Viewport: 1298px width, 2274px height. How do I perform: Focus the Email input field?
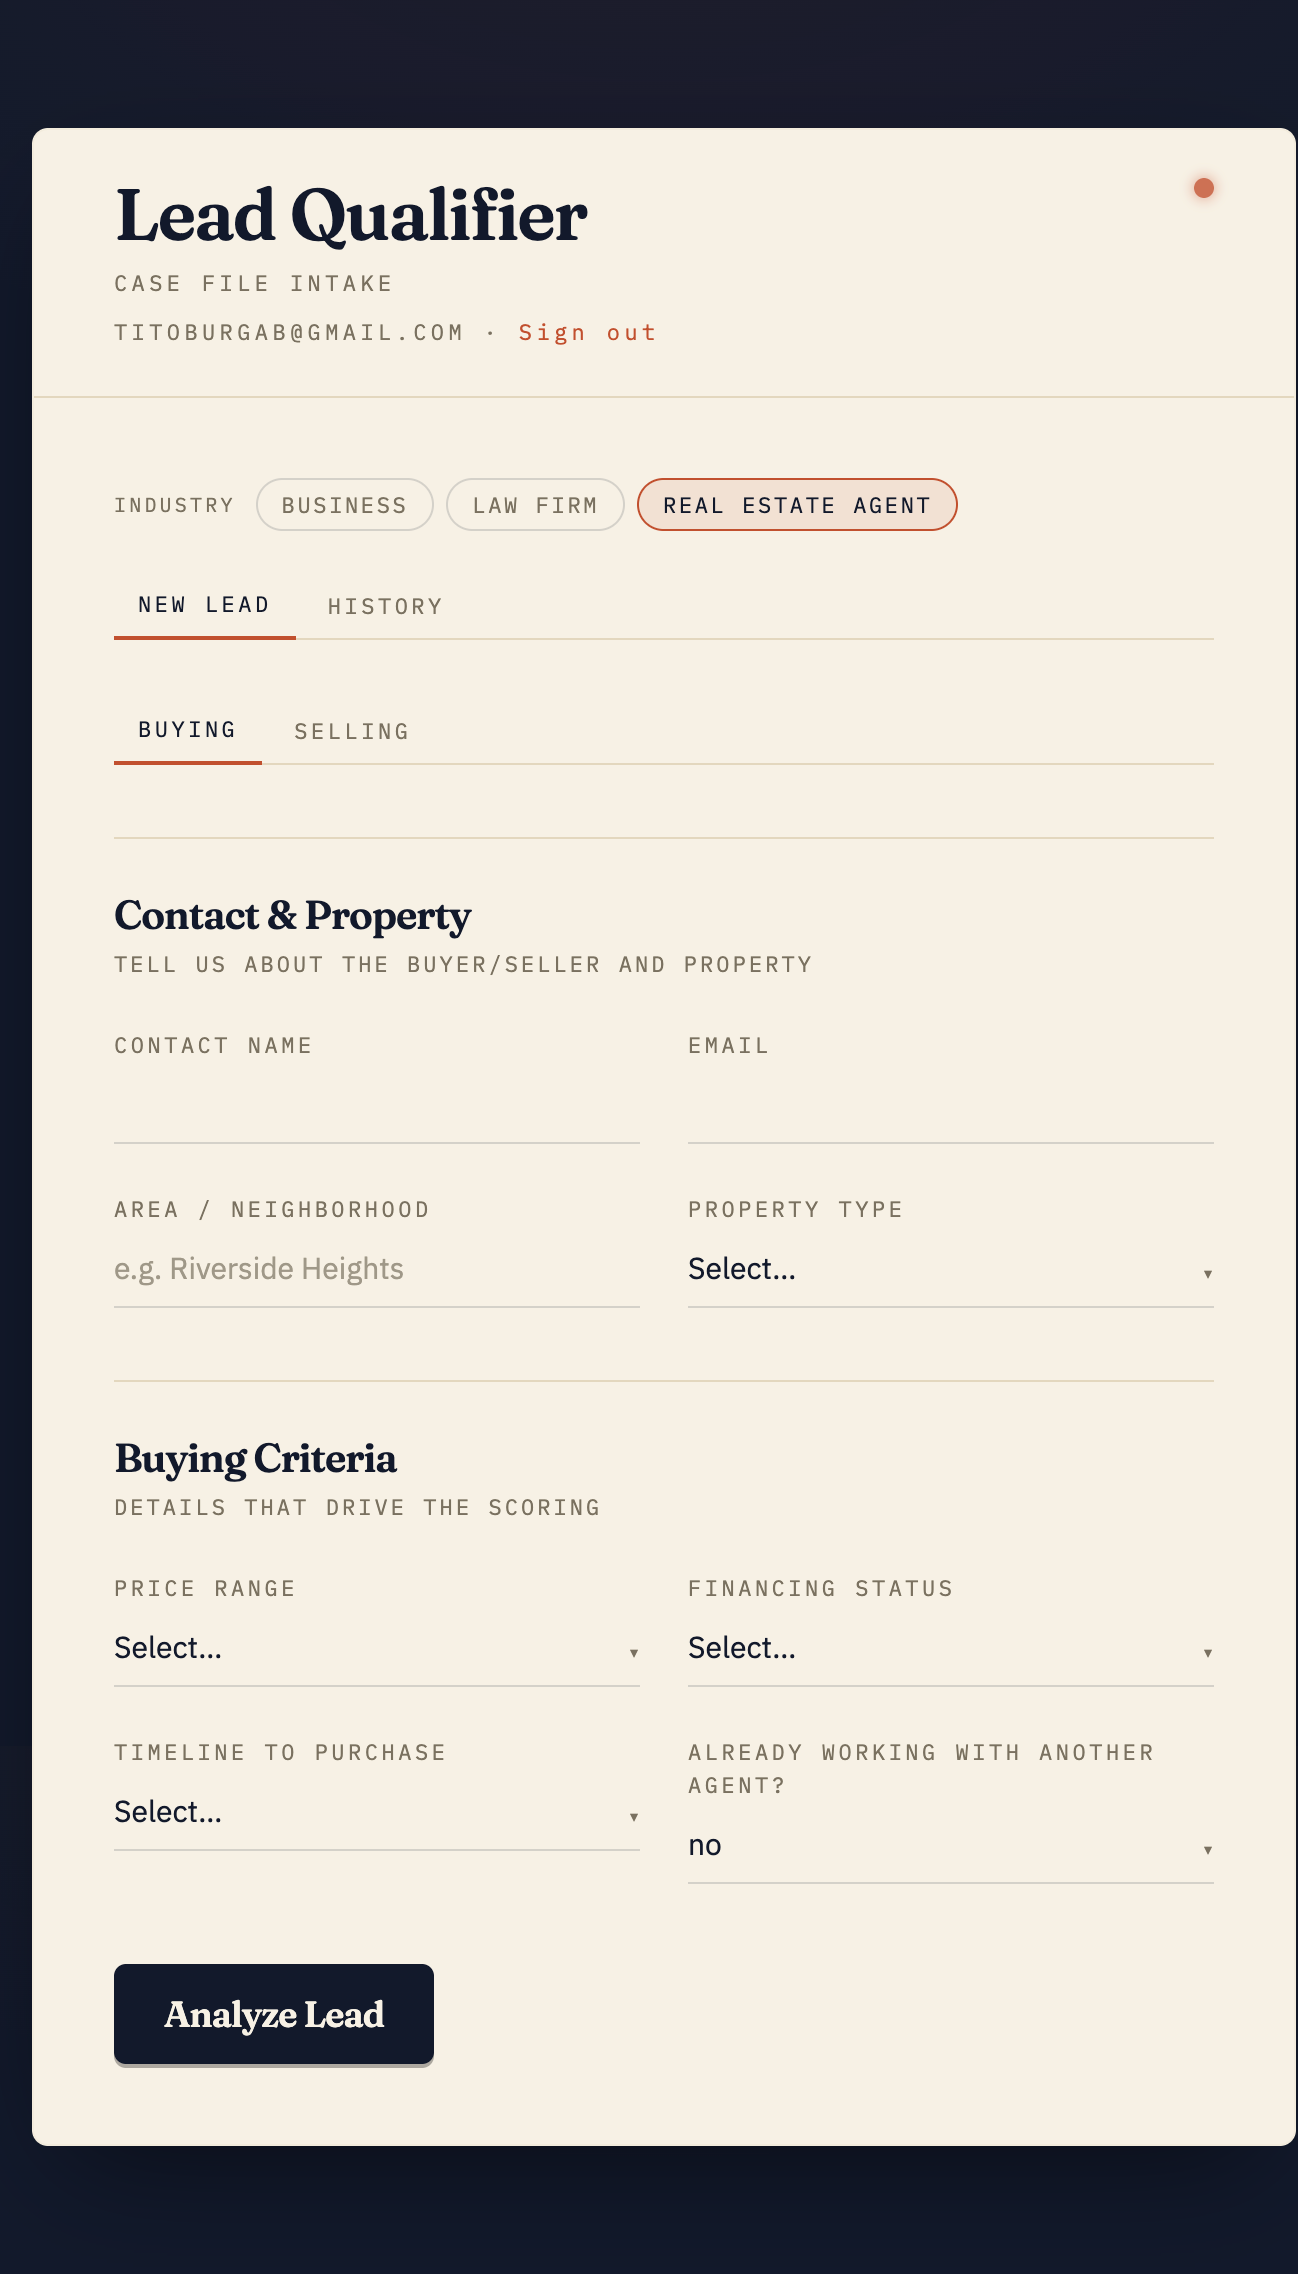[x=951, y=1106]
